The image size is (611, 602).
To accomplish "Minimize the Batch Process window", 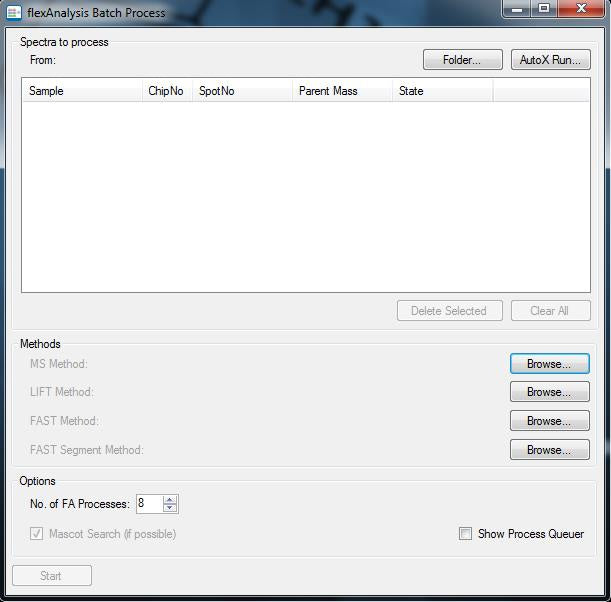I will click(517, 9).
